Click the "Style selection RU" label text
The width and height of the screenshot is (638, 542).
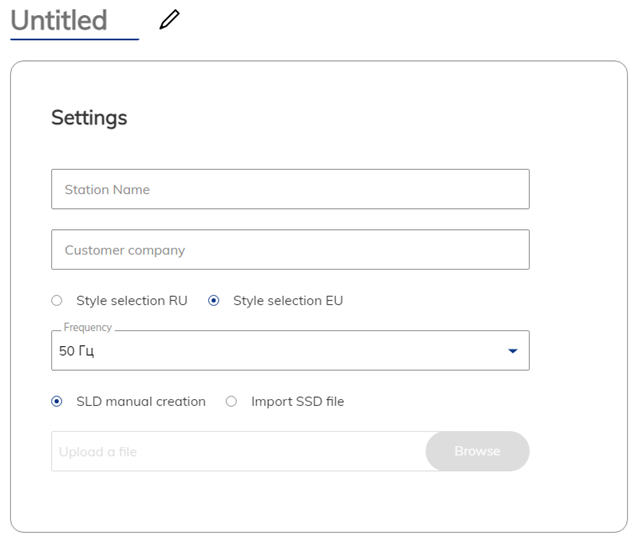pos(132,301)
